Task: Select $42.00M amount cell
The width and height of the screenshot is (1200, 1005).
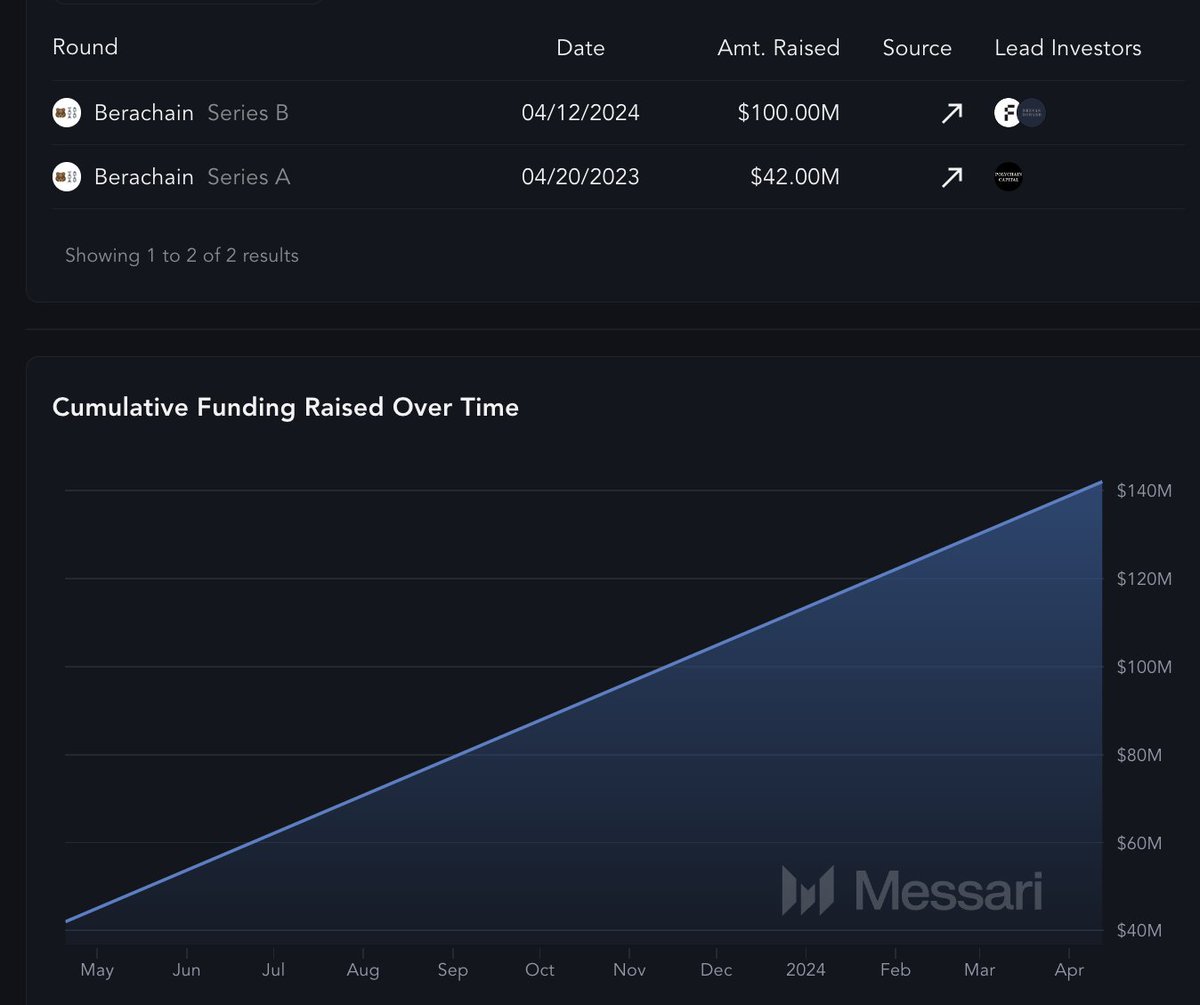Action: [x=795, y=177]
